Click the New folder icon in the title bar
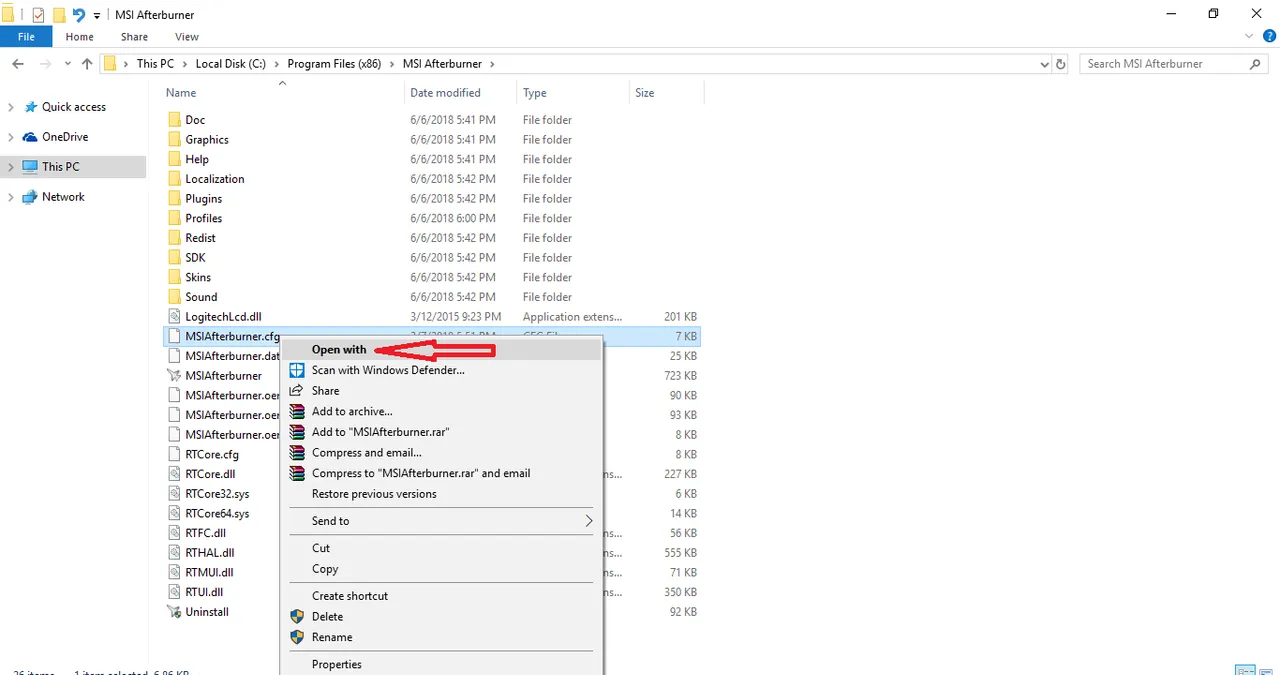 point(59,15)
